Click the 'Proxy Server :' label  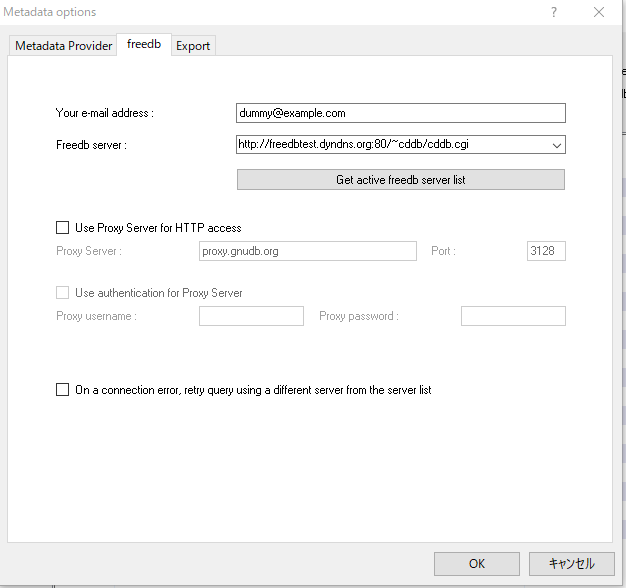pos(89,251)
